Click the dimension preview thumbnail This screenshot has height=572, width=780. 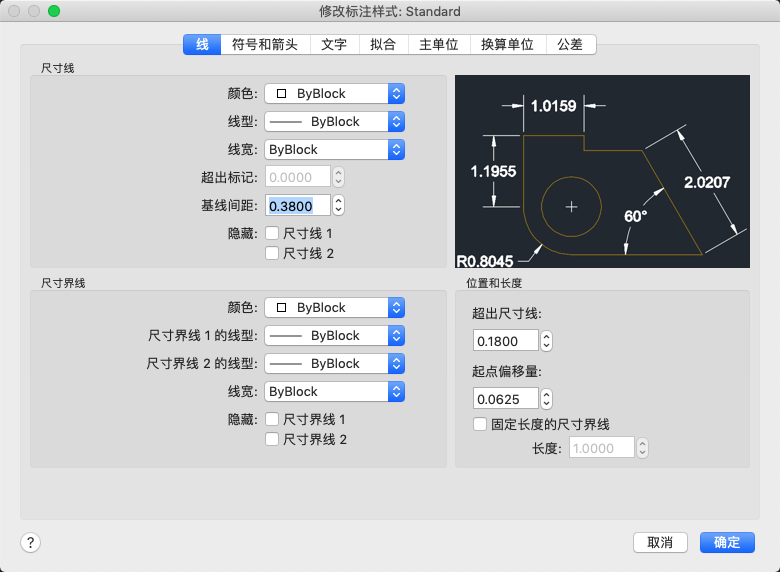click(602, 172)
